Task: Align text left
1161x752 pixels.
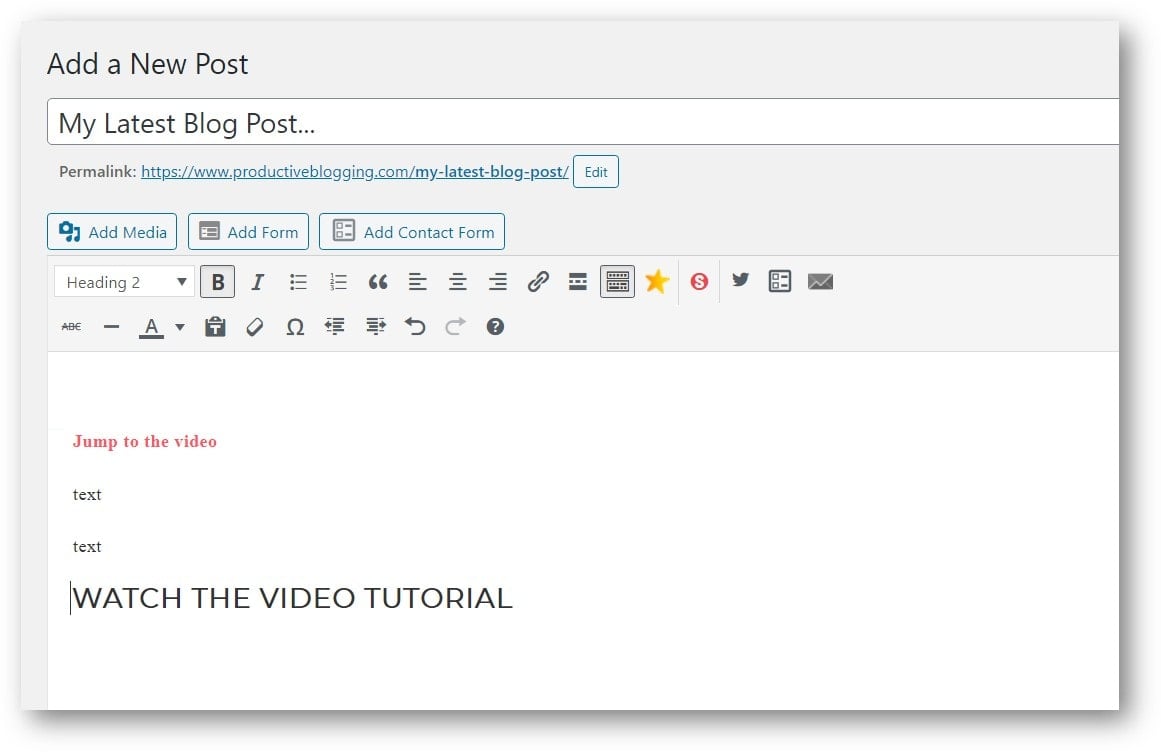Action: pyautogui.click(x=418, y=282)
